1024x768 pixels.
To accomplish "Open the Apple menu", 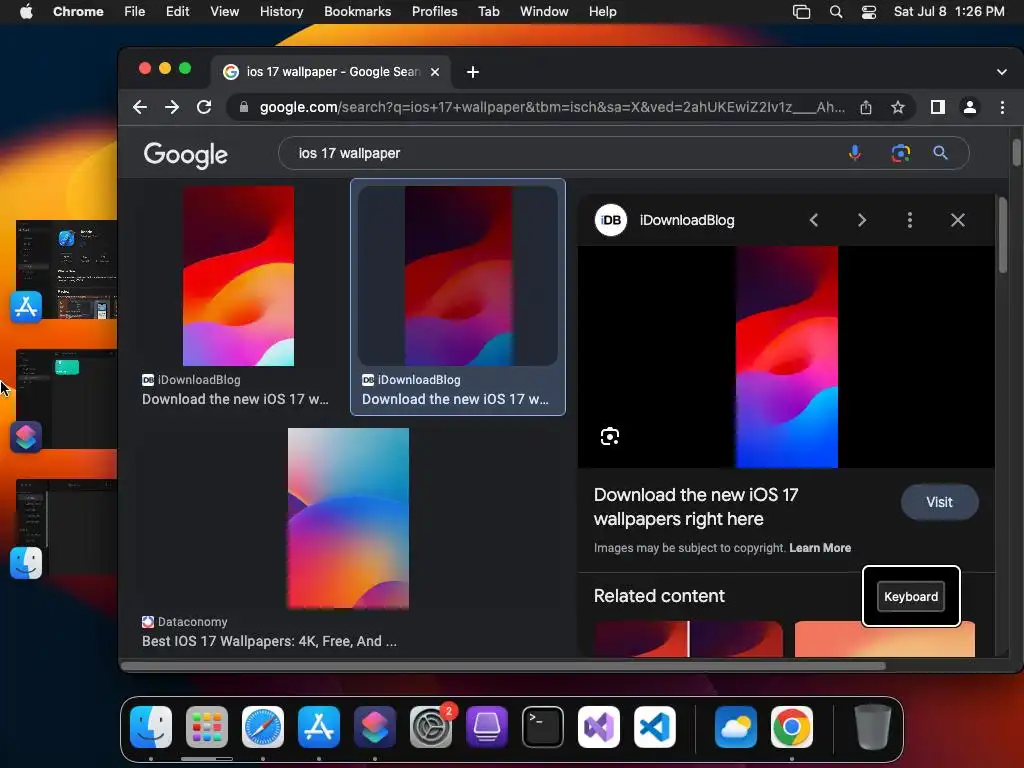I will (26, 12).
